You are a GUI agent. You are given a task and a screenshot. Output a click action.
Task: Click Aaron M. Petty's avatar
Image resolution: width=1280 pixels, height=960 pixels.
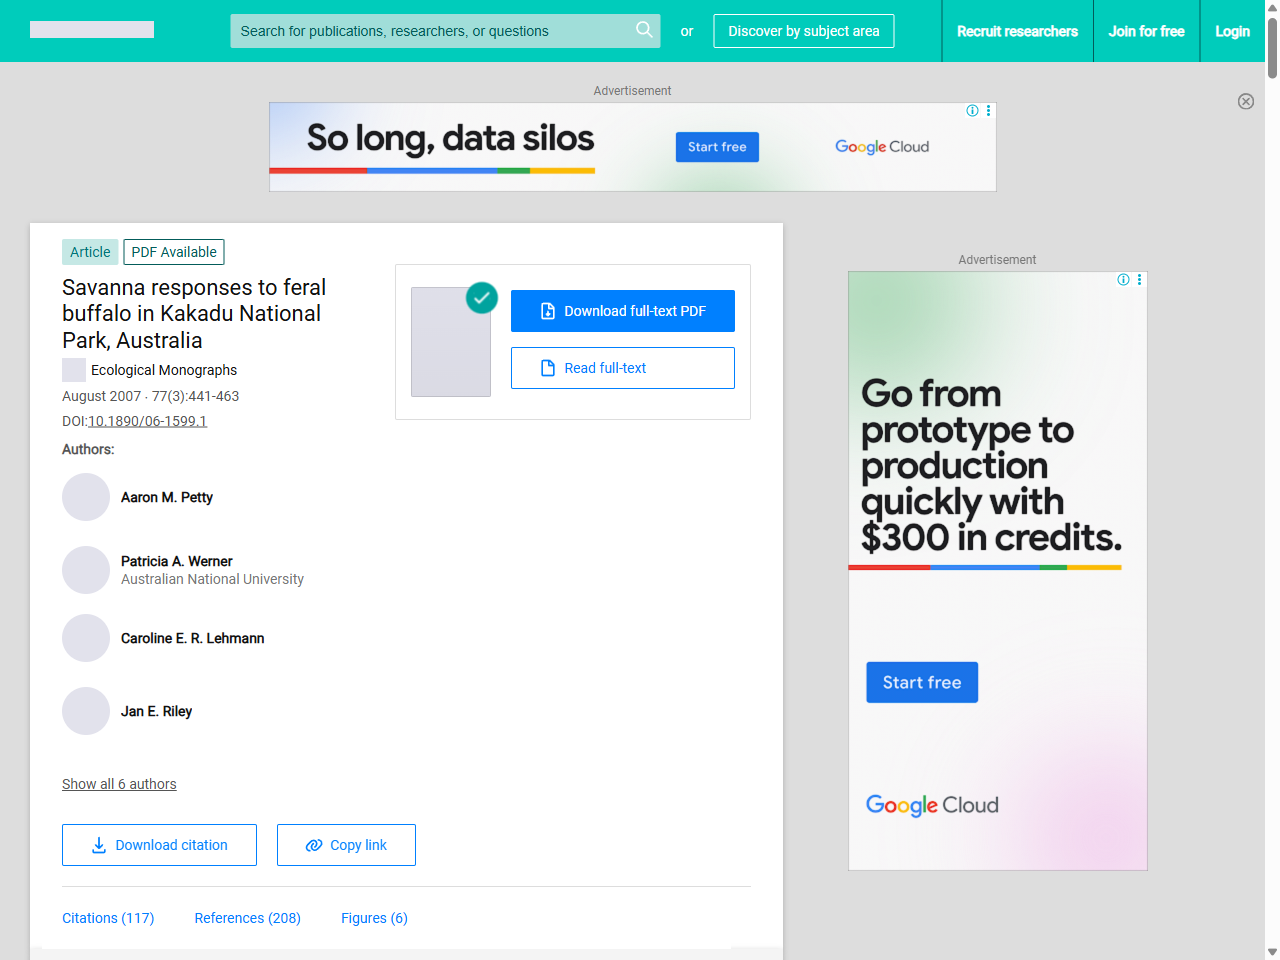pos(86,497)
